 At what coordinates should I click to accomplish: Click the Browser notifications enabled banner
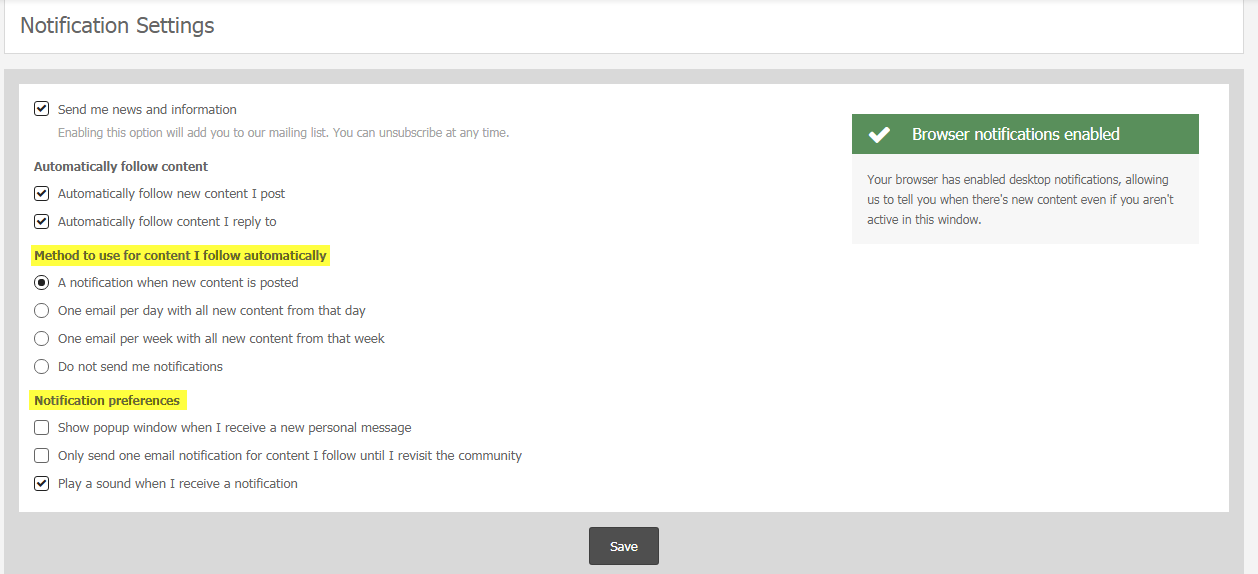[x=1025, y=134]
